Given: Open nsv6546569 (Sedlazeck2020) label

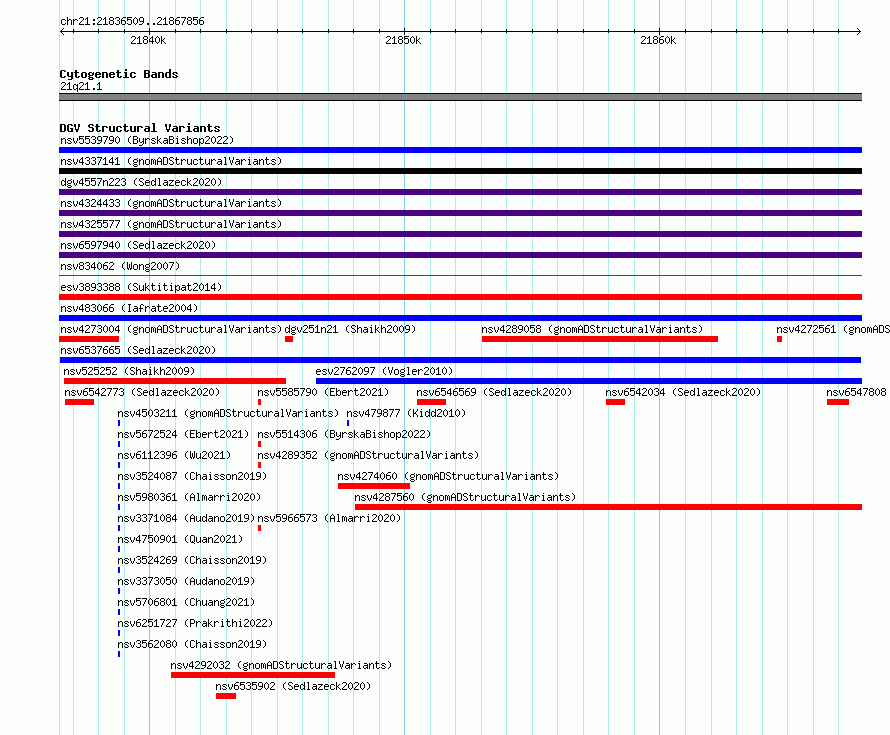Looking at the screenshot, I should pyautogui.click(x=494, y=392).
